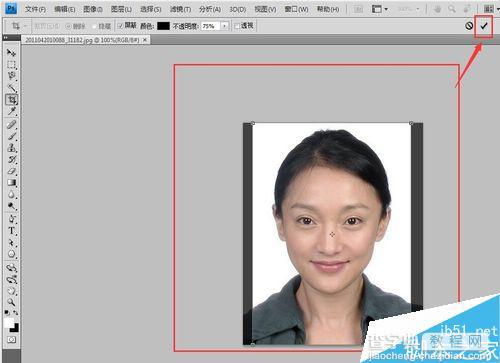
Task: Swap foreground and background colors
Action: (x=16, y=313)
